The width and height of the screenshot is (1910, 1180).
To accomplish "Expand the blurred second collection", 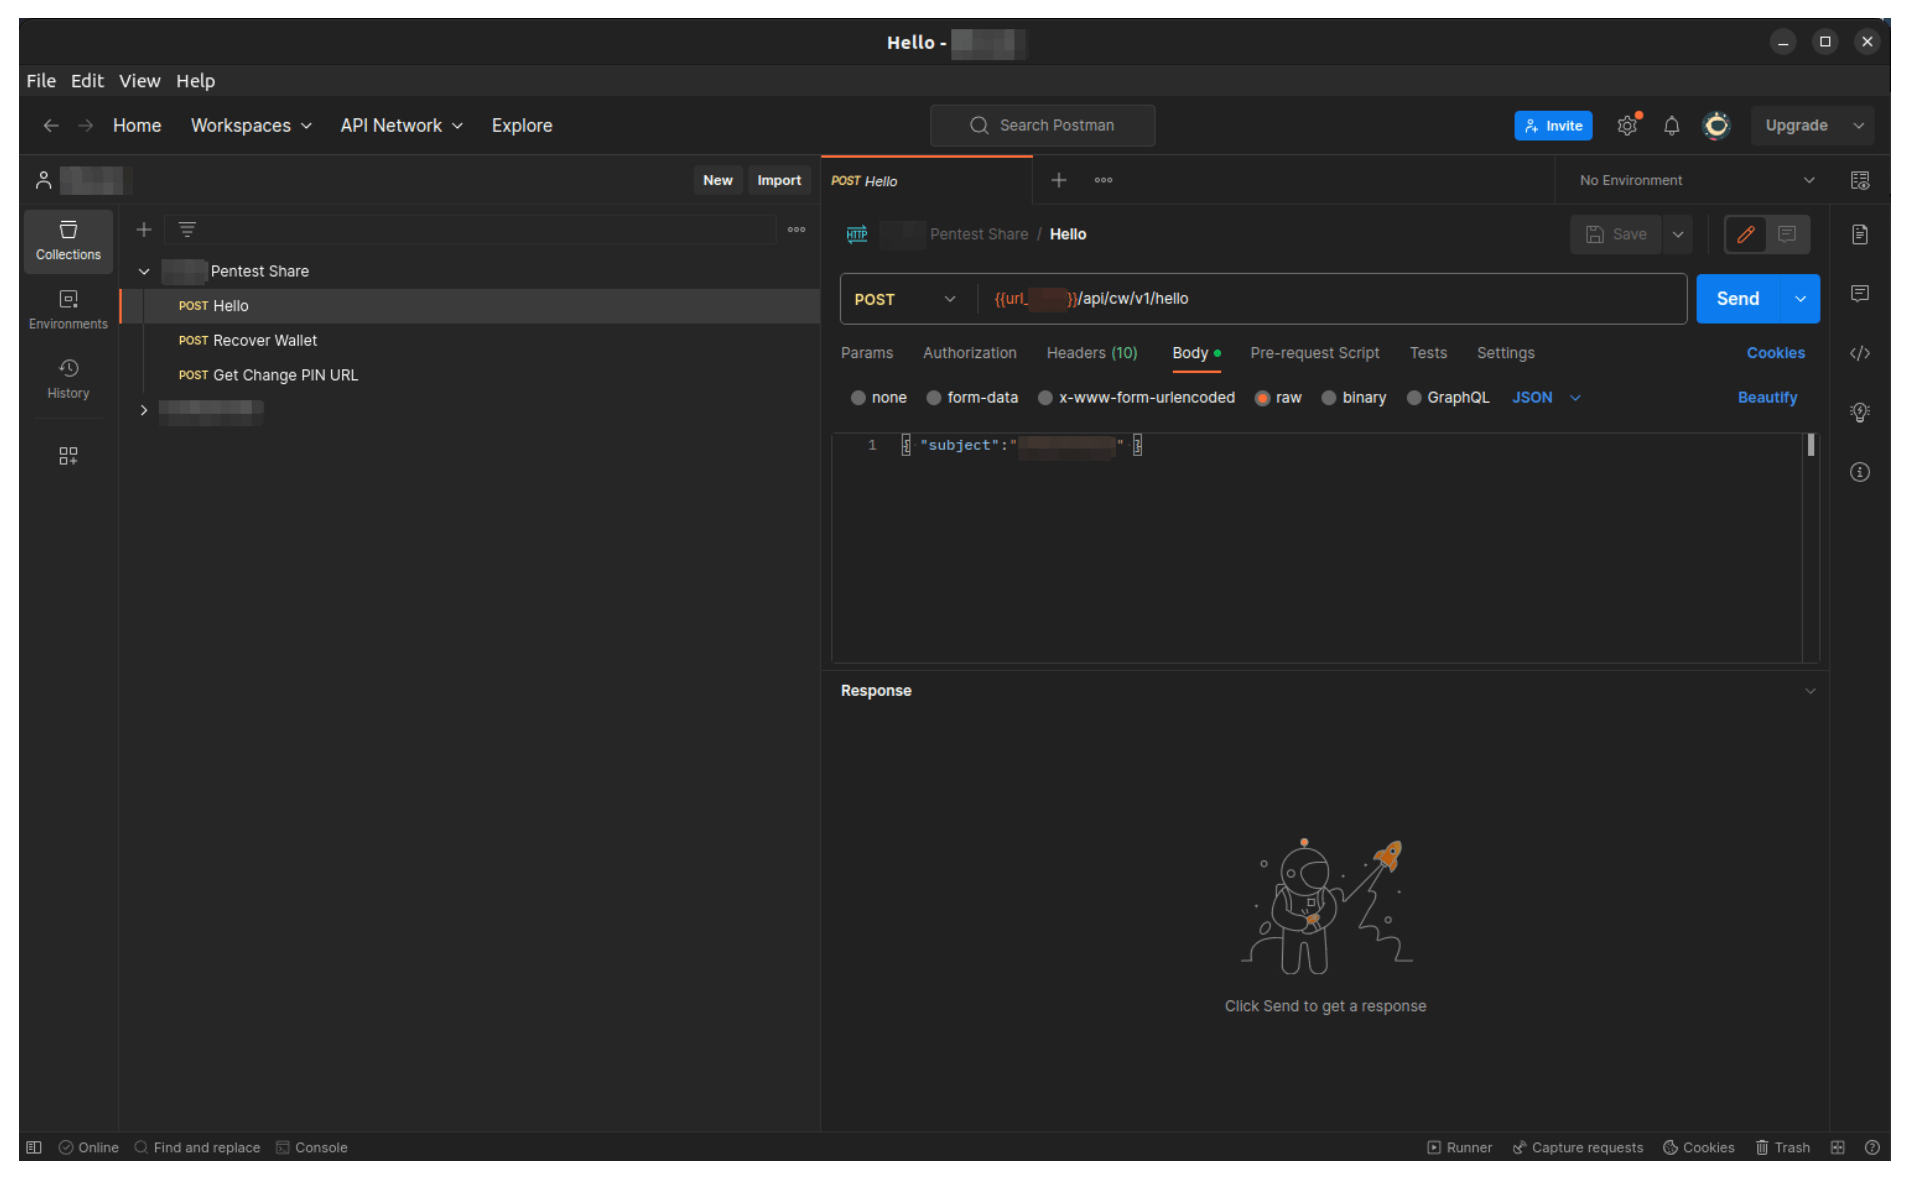I will pyautogui.click(x=144, y=410).
